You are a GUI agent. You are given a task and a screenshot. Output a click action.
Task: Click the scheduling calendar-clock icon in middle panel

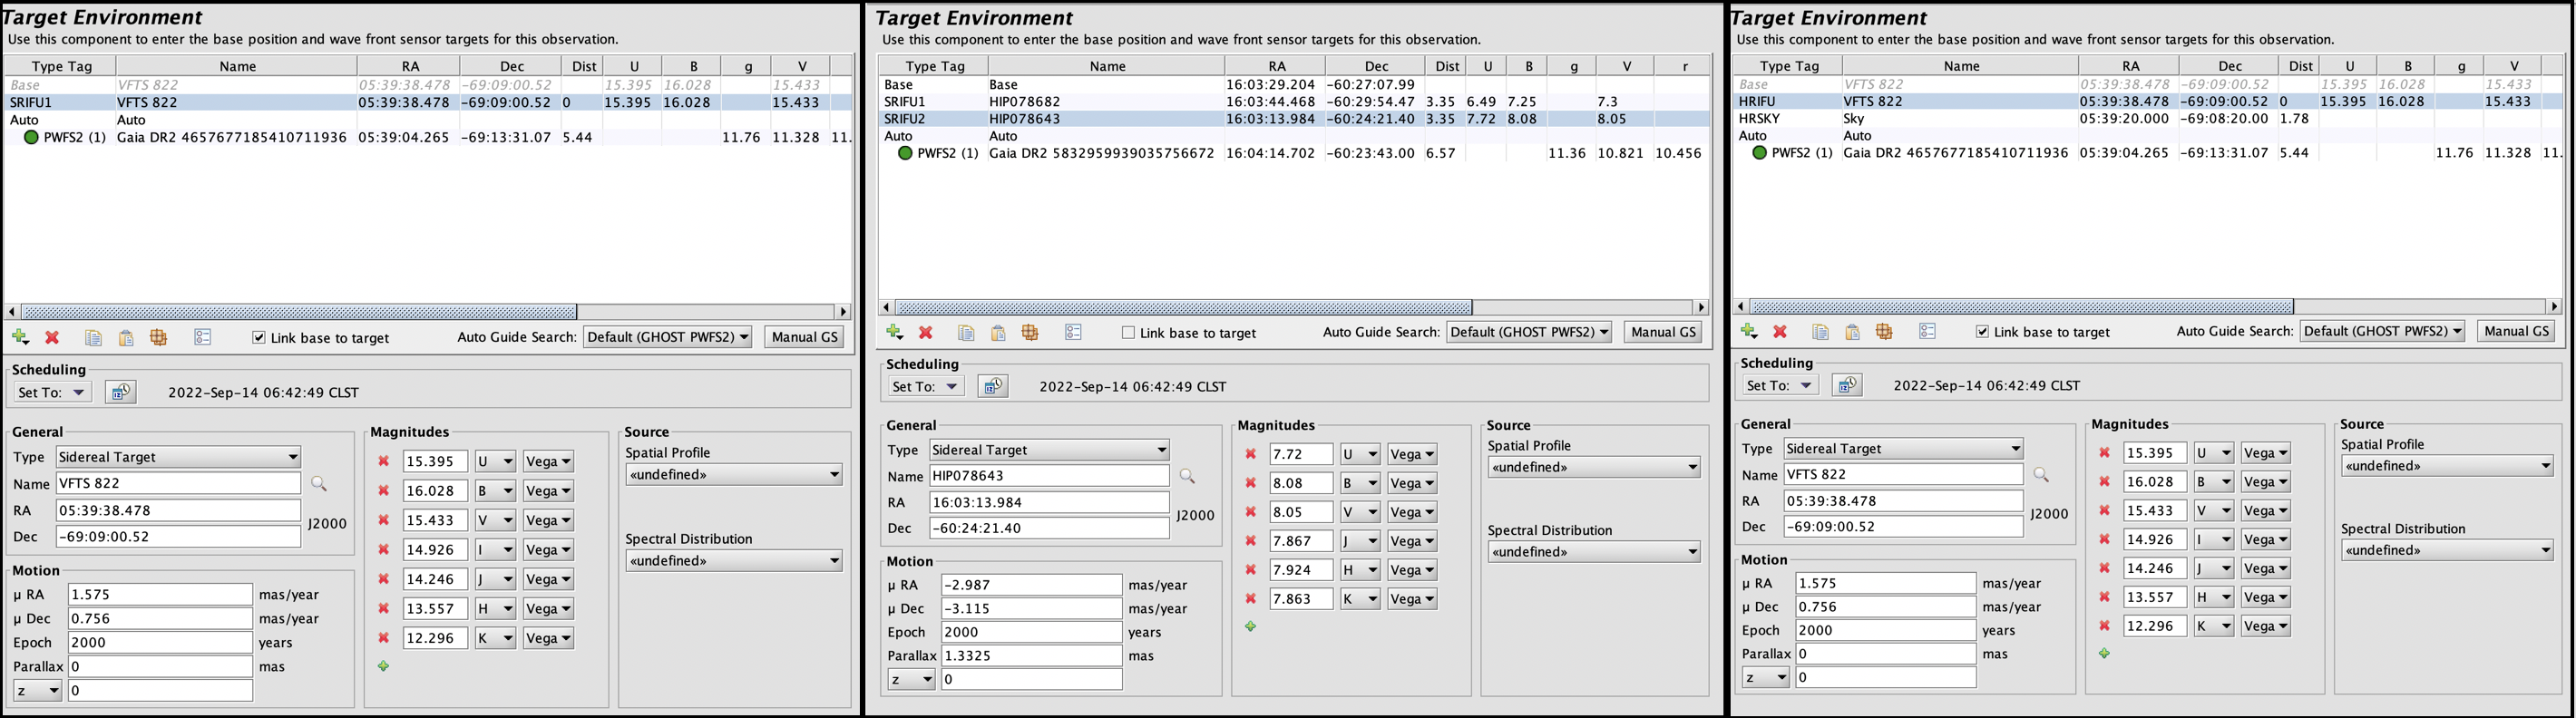tap(993, 386)
